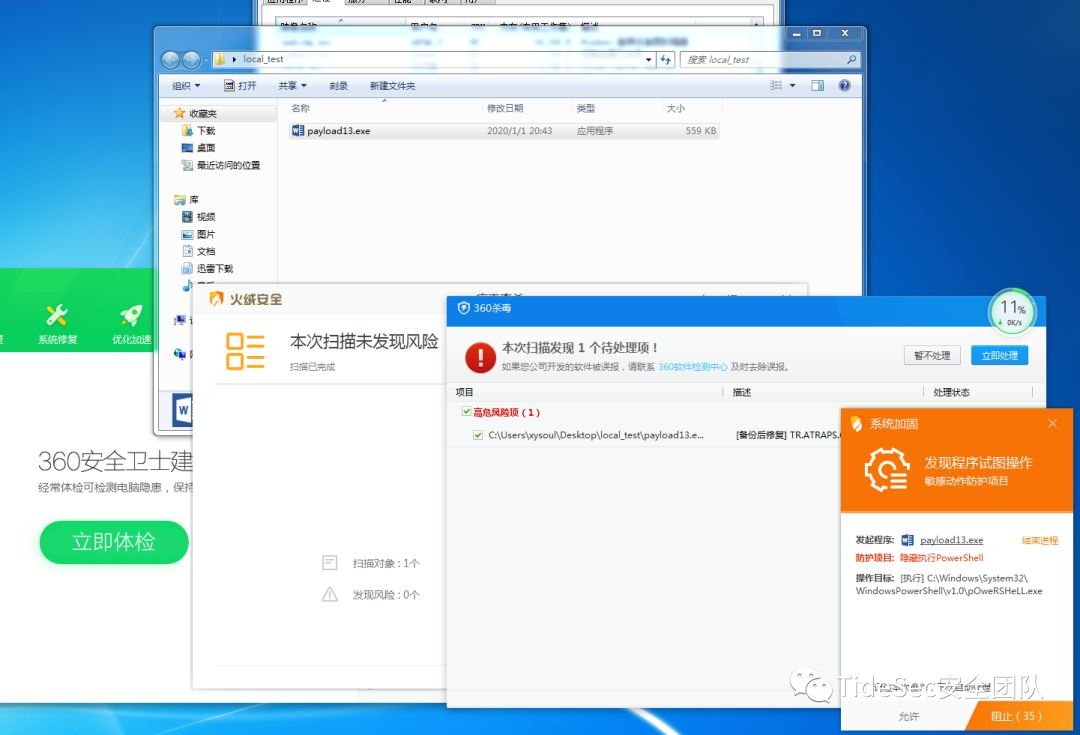Click the refresh icon beside the address bar
Screen dimensions: 1080x735
pos(665,60)
